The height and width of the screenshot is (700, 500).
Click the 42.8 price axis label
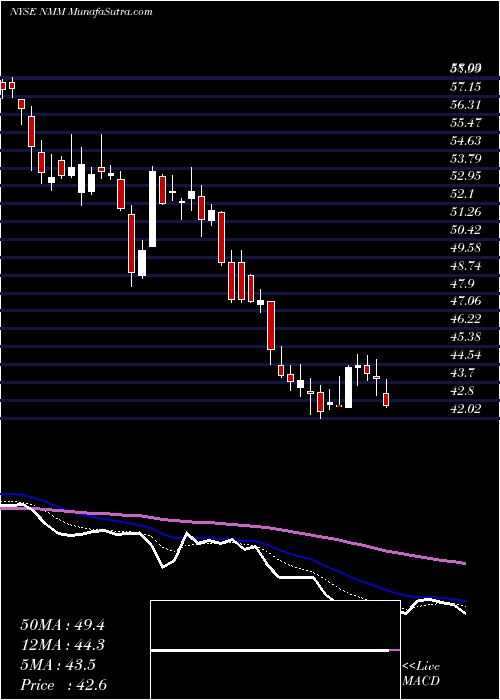pyautogui.click(x=462, y=392)
